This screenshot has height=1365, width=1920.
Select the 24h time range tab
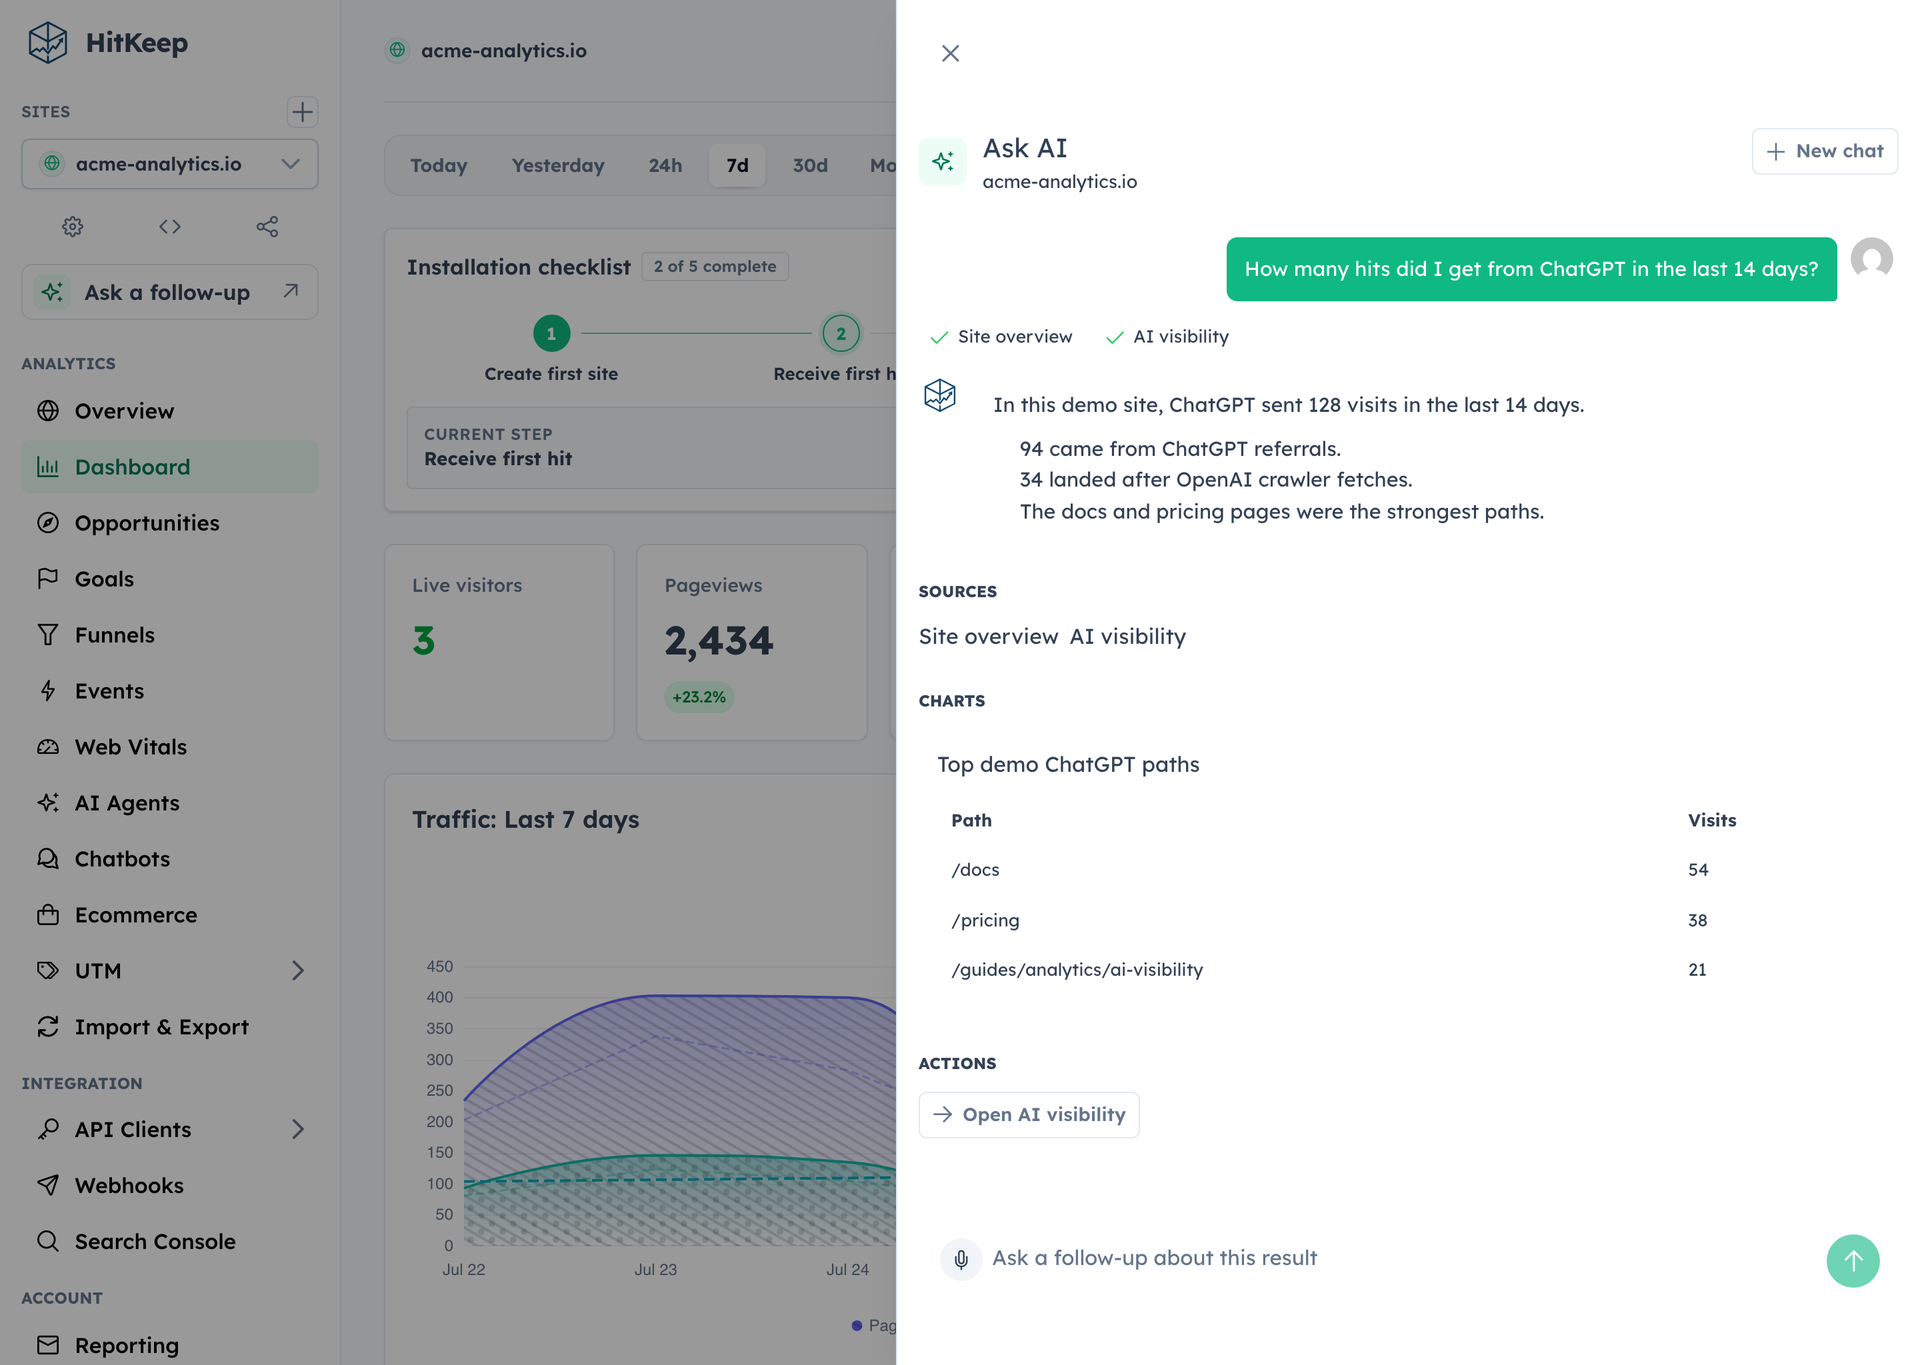point(665,166)
